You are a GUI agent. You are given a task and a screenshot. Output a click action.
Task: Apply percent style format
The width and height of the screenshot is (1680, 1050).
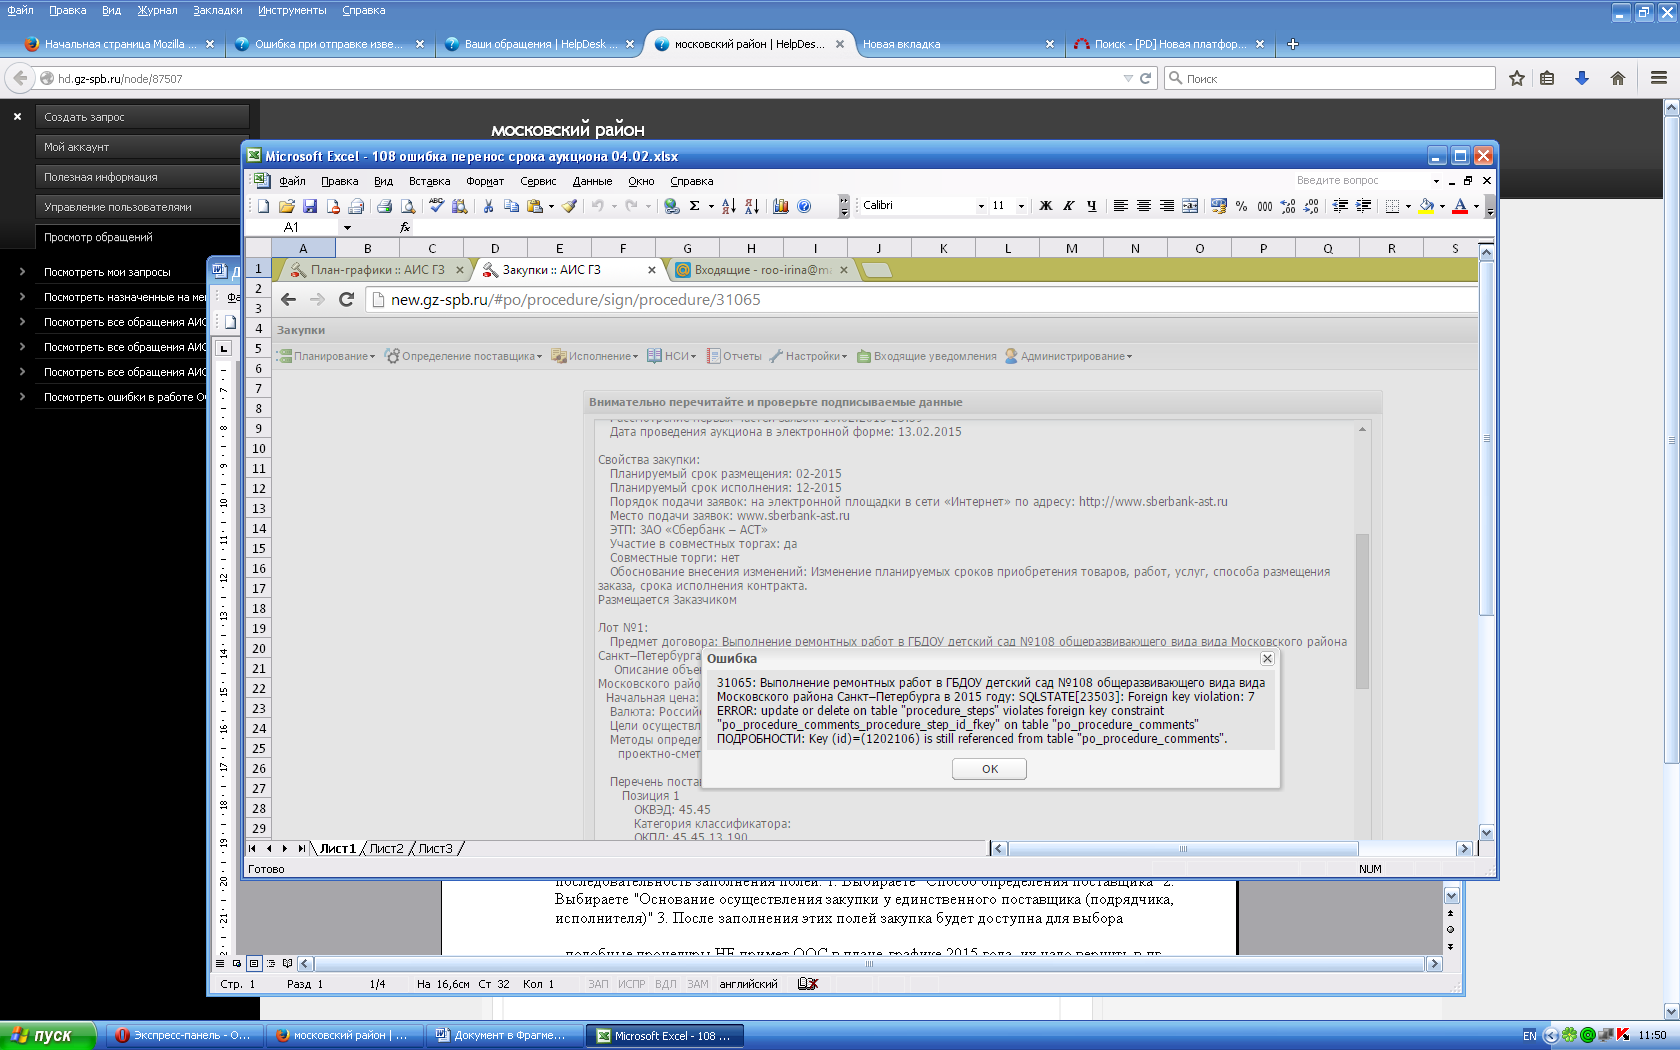[x=1242, y=206]
